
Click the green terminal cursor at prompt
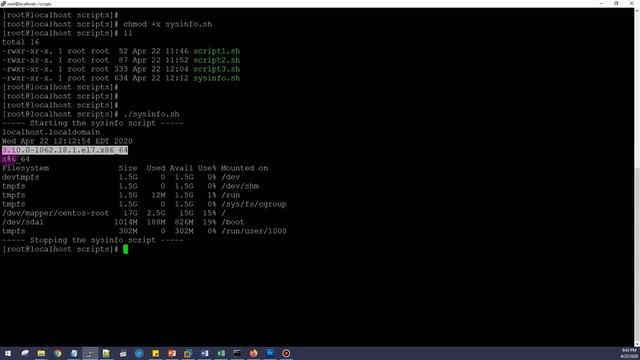click(x=125, y=249)
